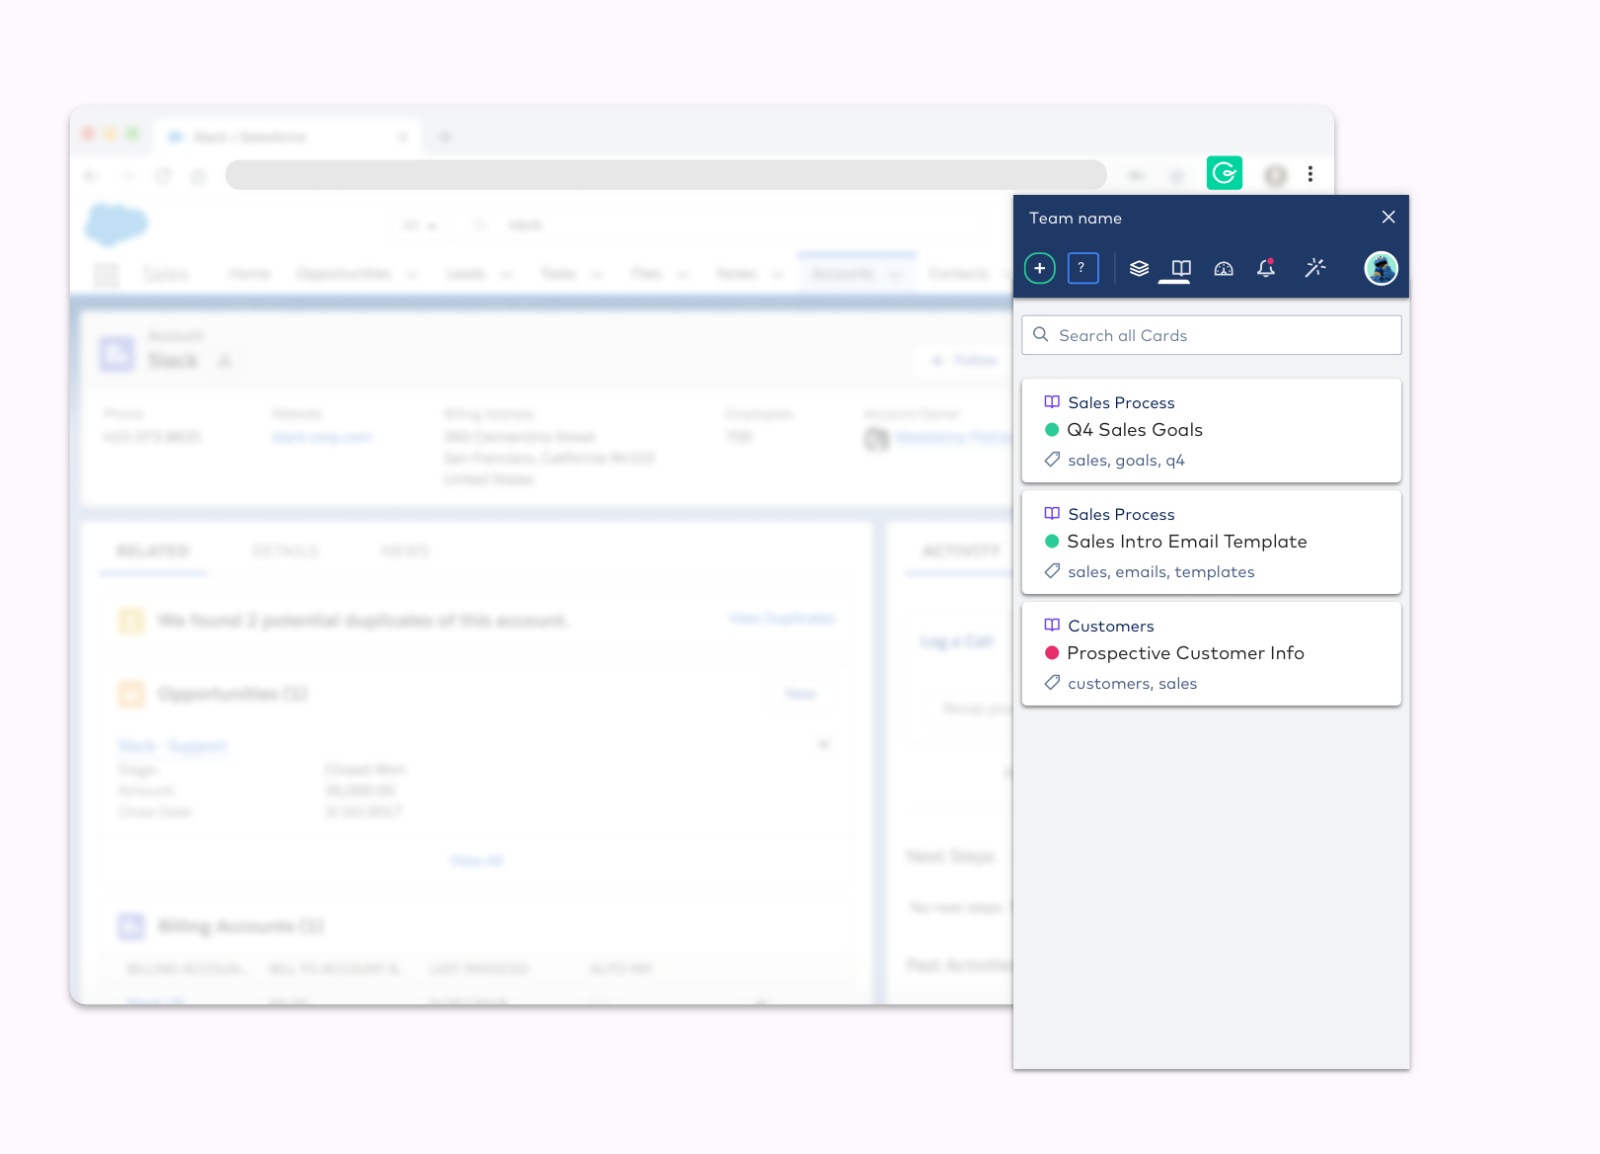Click the green plus create-card icon
Image resolution: width=1600 pixels, height=1154 pixels.
coord(1040,268)
